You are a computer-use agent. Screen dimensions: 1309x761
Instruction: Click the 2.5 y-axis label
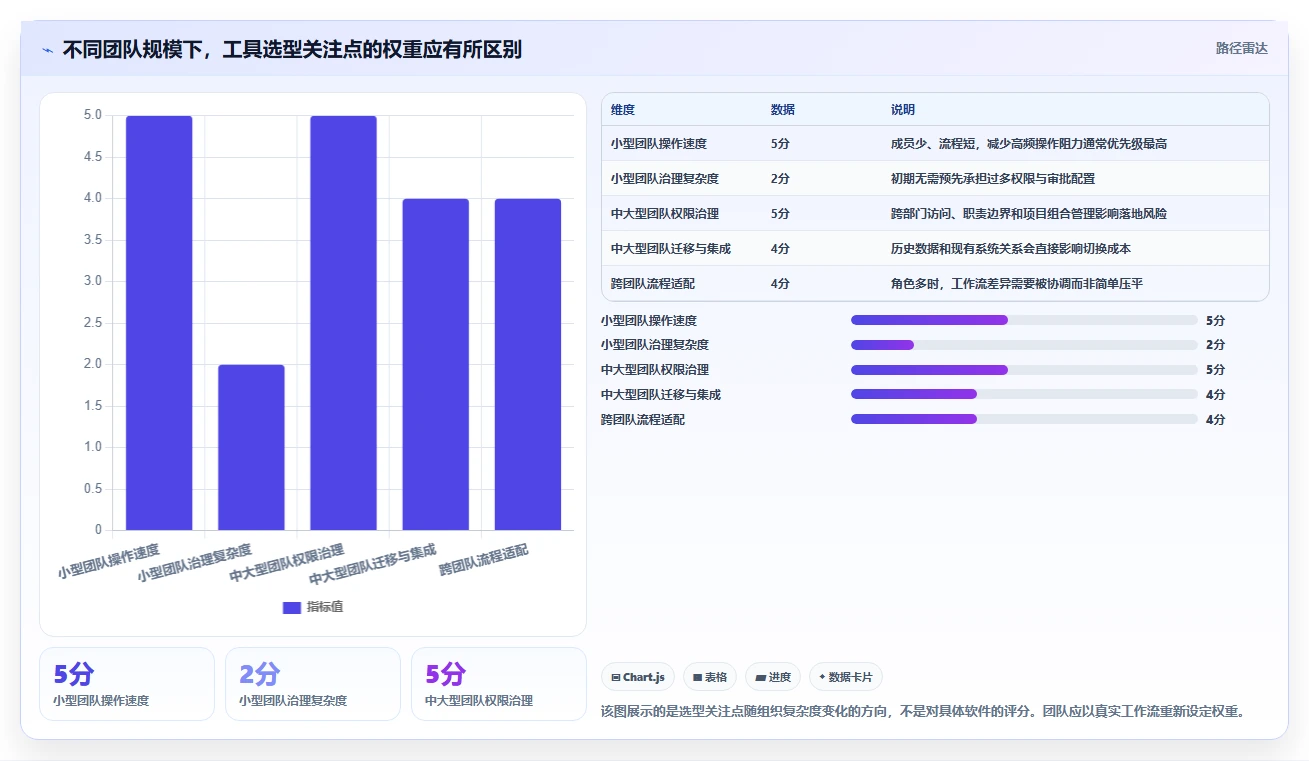click(x=93, y=323)
